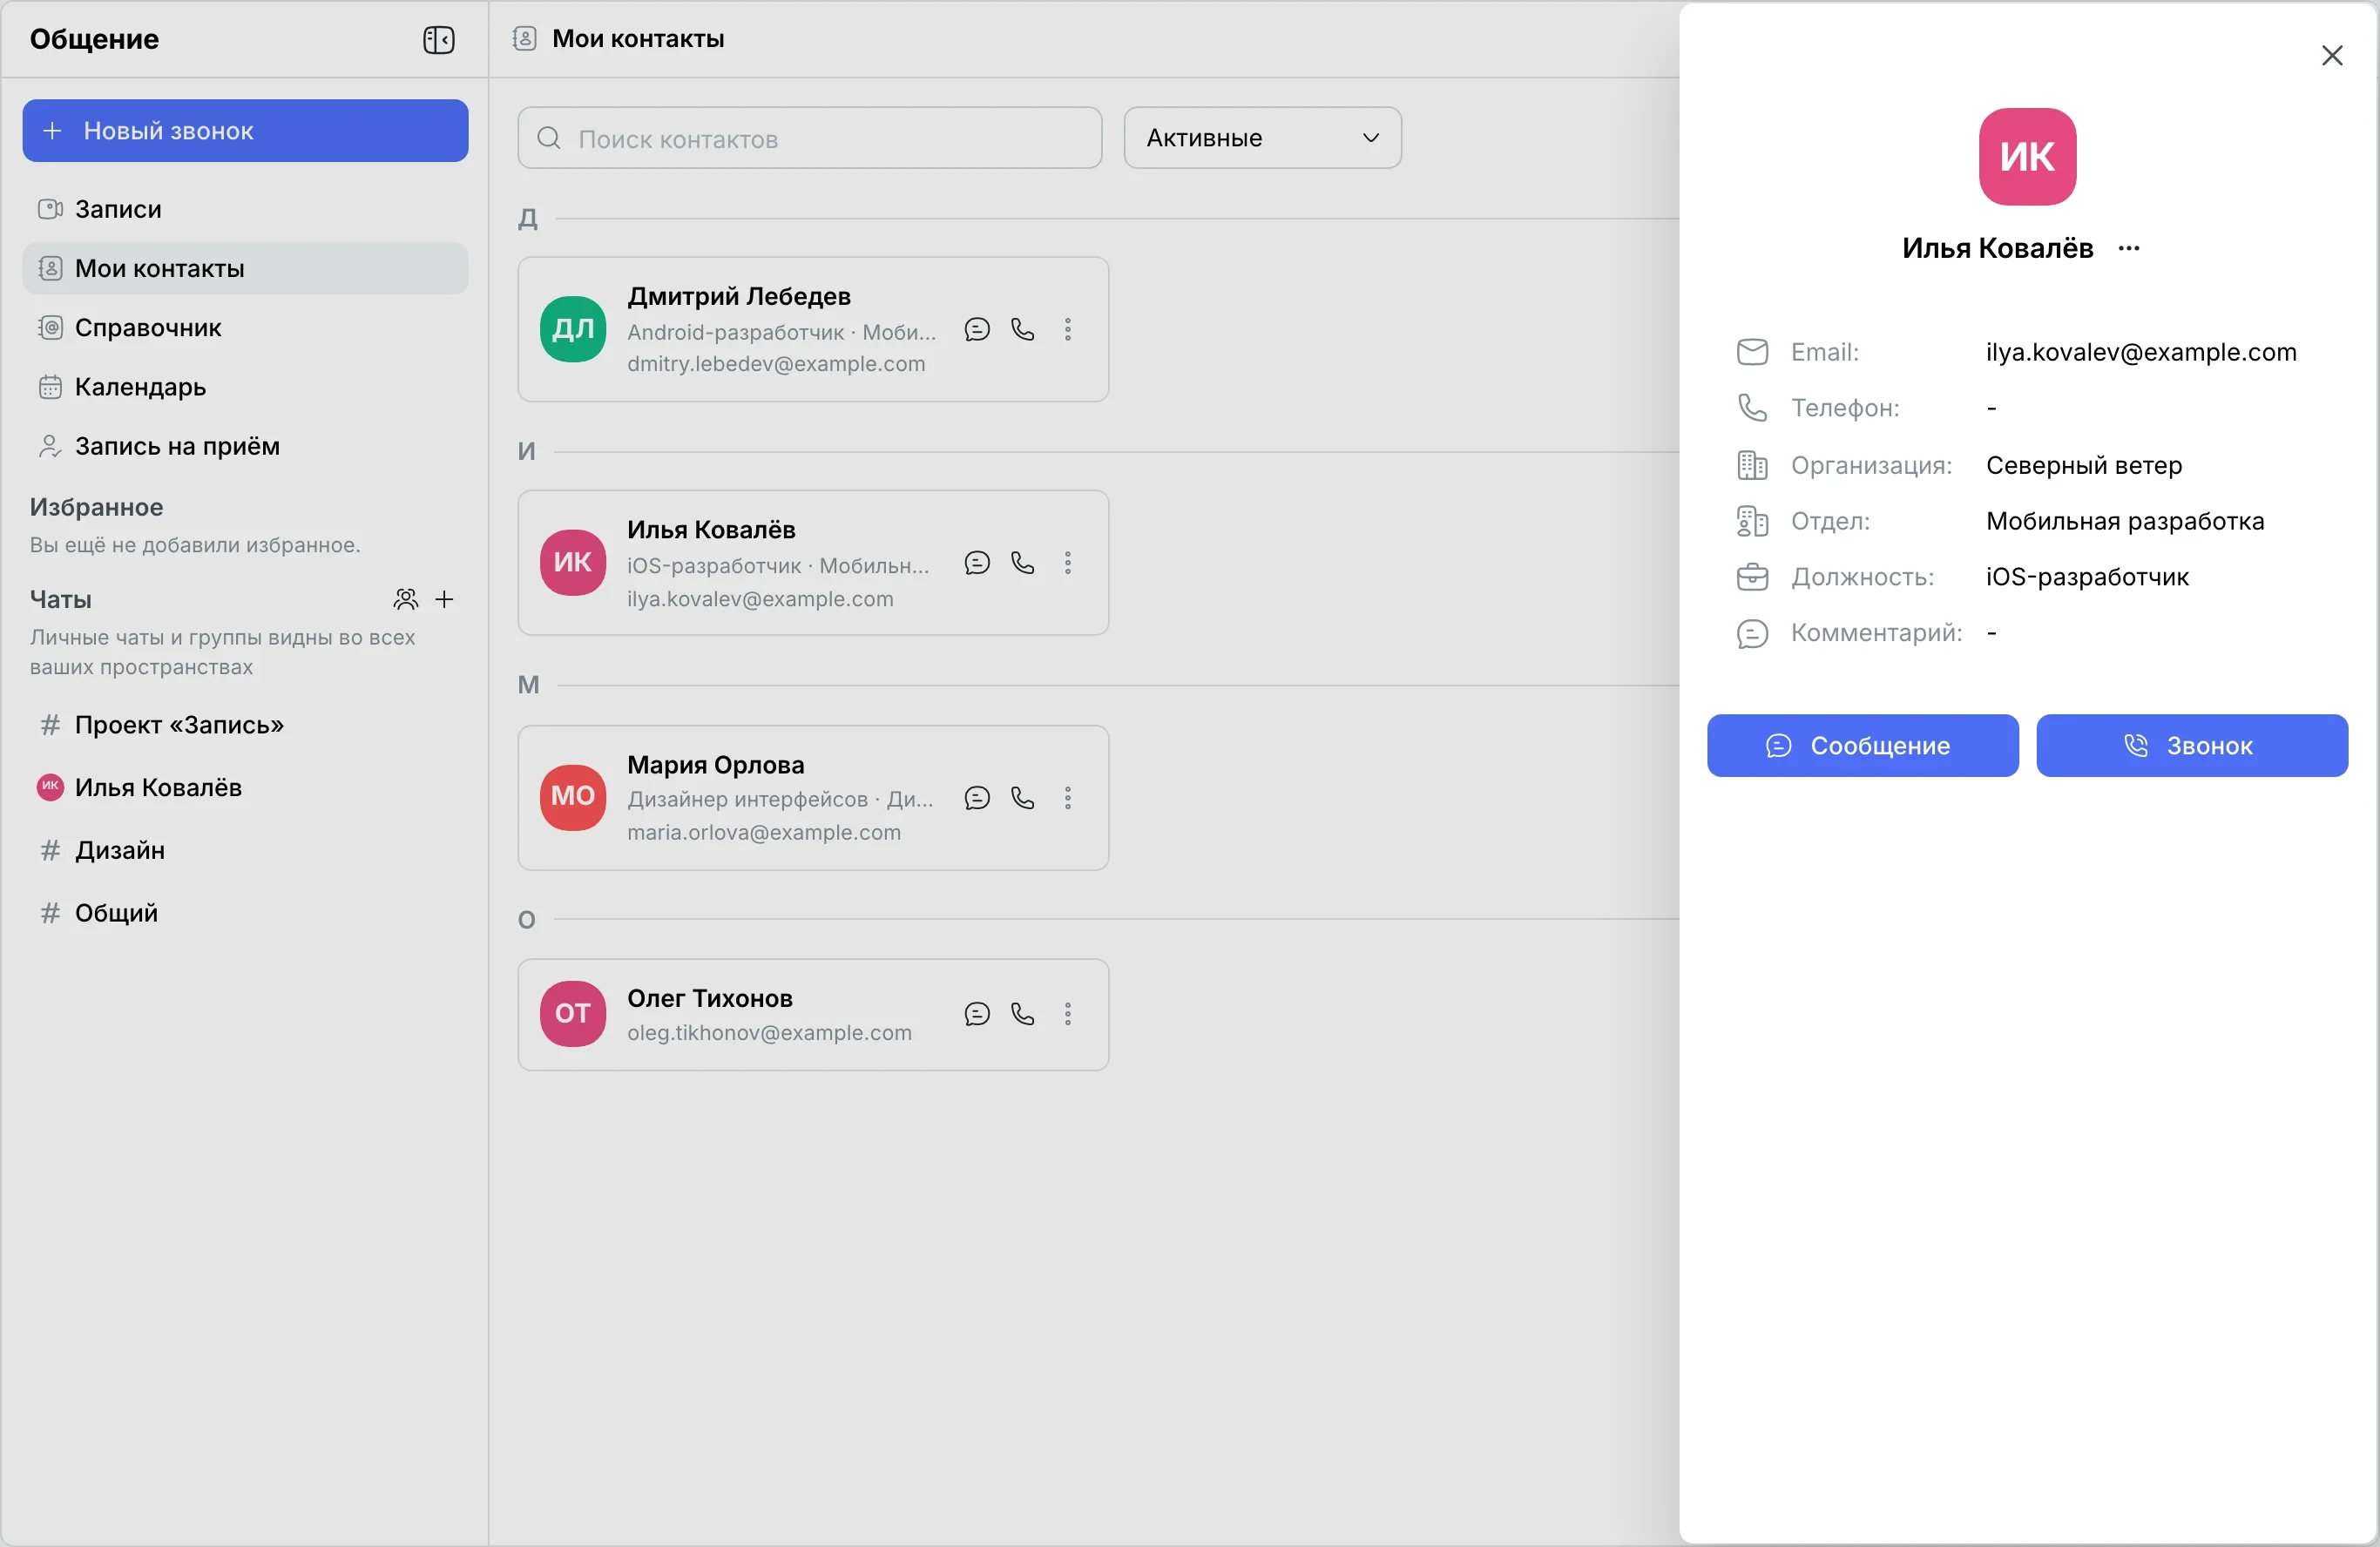The width and height of the screenshot is (2380, 1547).
Task: Click ИК avatar in details panel
Action: coord(2027,157)
